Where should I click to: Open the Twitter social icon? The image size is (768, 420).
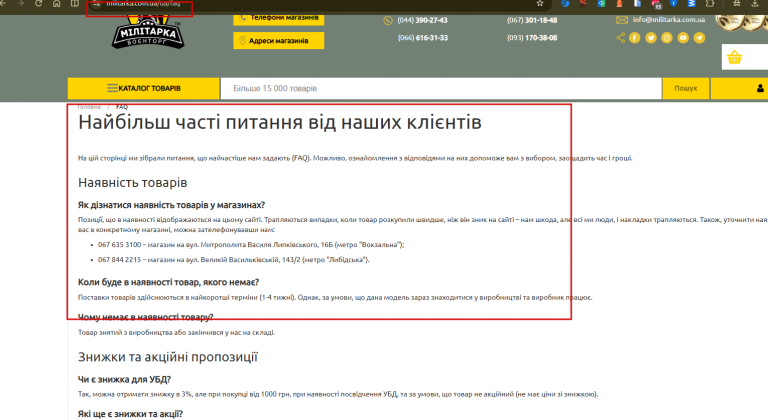point(651,38)
